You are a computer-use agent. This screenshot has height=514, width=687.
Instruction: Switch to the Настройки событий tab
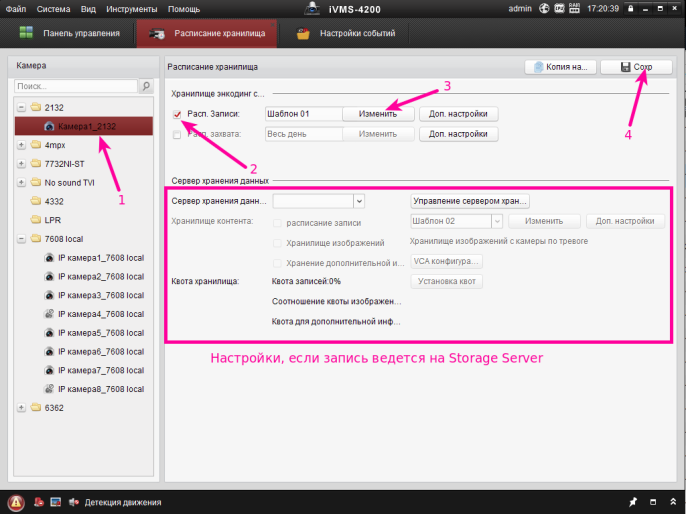(346, 34)
